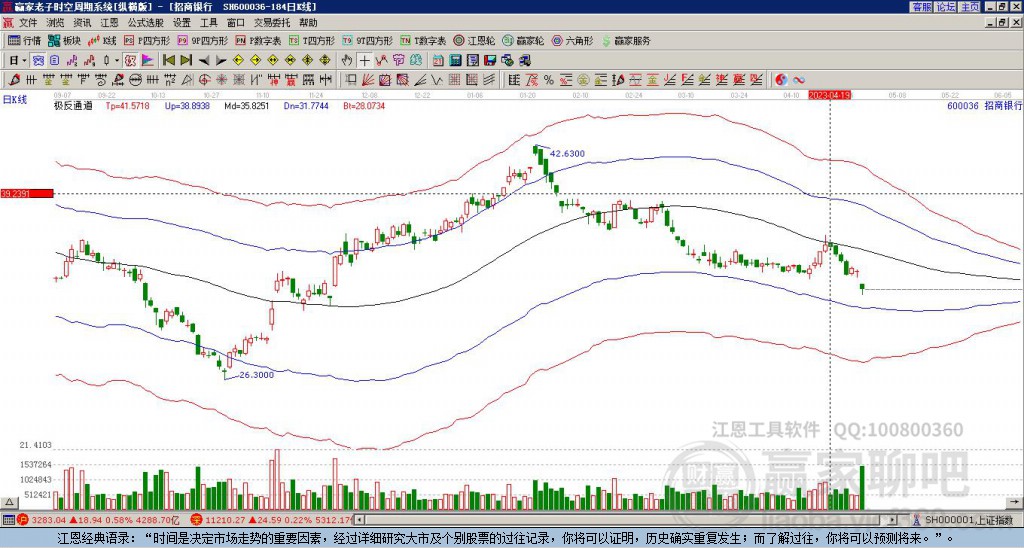Screen dimensions: 1024x548
Task: Toggle the crosshair cursor tool
Action: [364, 61]
